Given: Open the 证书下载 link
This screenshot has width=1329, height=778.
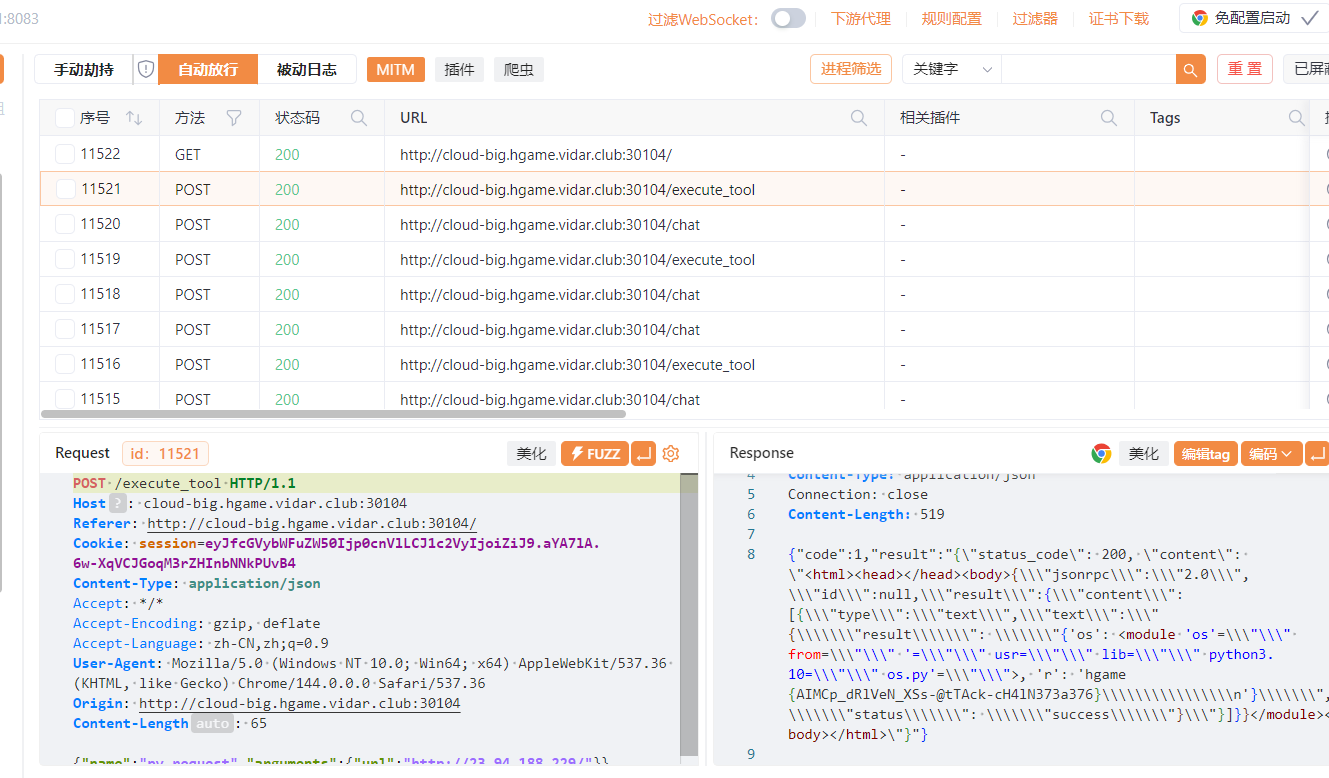Looking at the screenshot, I should pos(1118,18).
